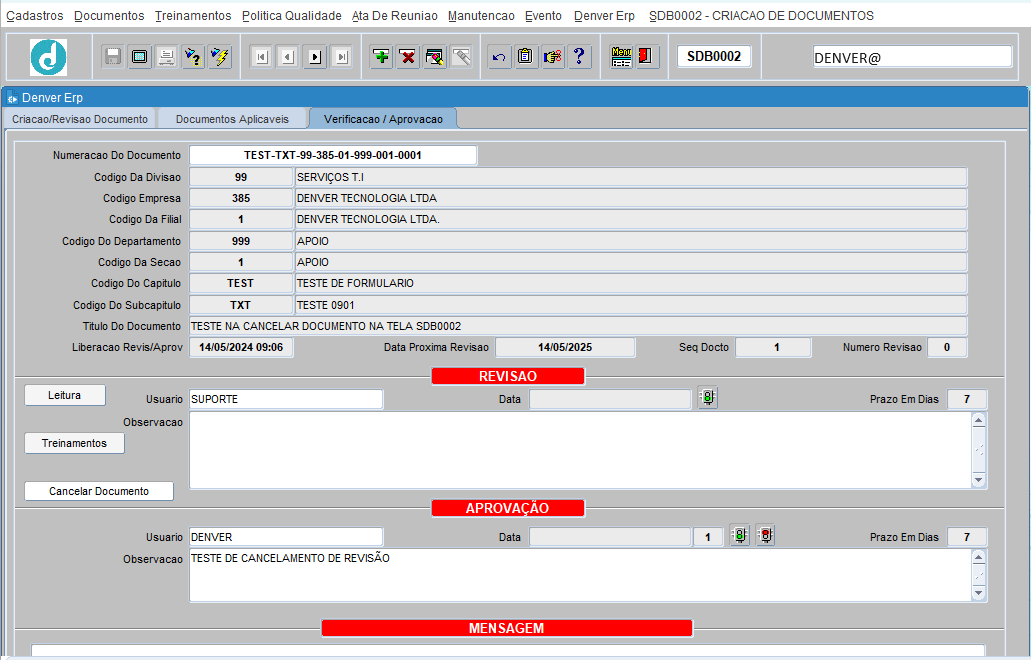Go to the next record
The width and height of the screenshot is (1031, 660).
point(315,57)
